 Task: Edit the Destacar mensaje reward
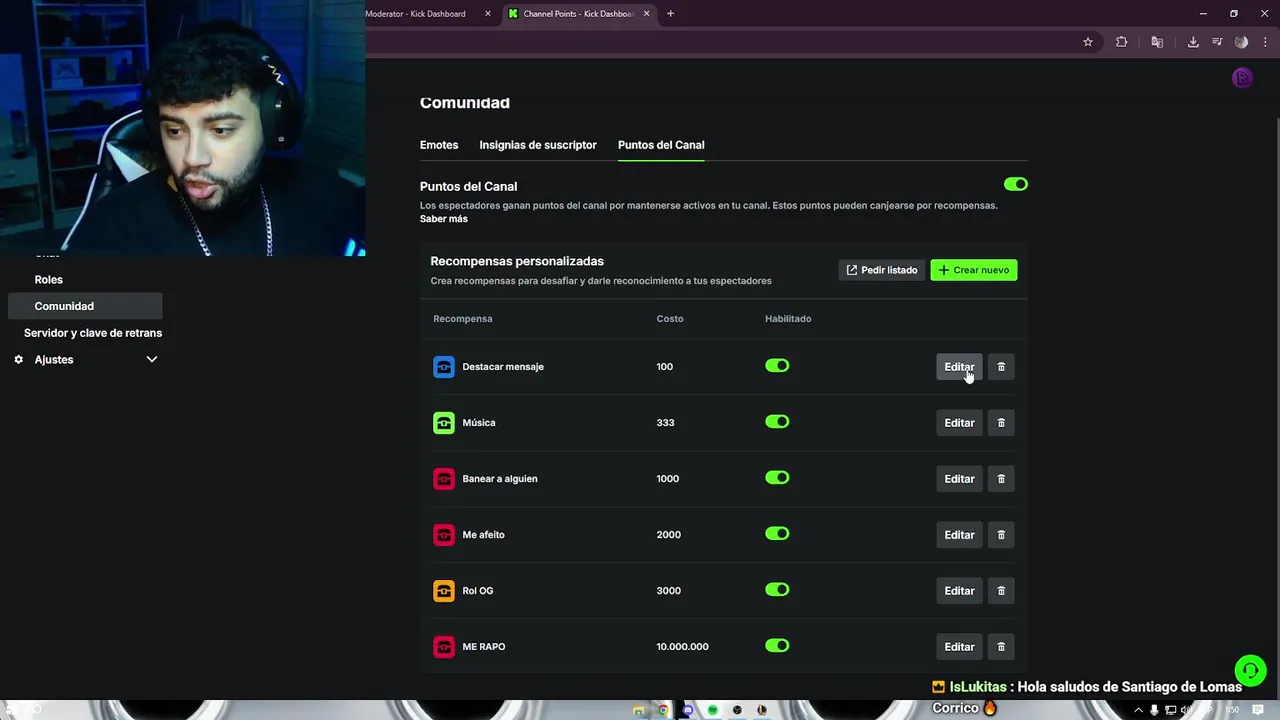pos(959,367)
